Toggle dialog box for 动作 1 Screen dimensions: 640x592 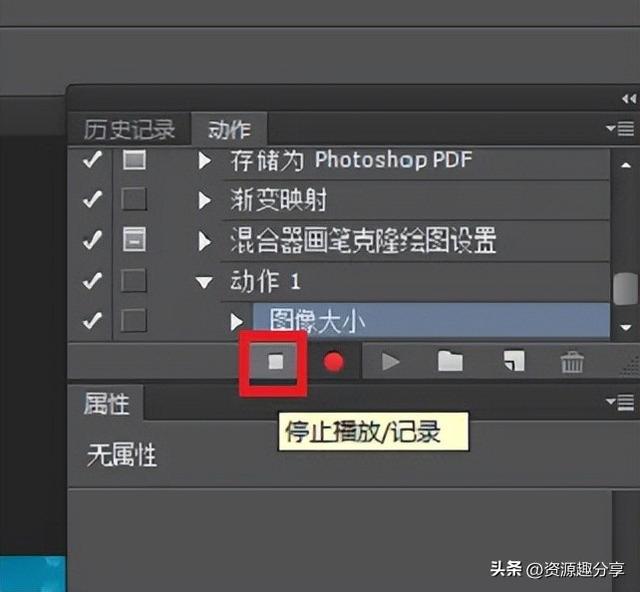click(134, 280)
